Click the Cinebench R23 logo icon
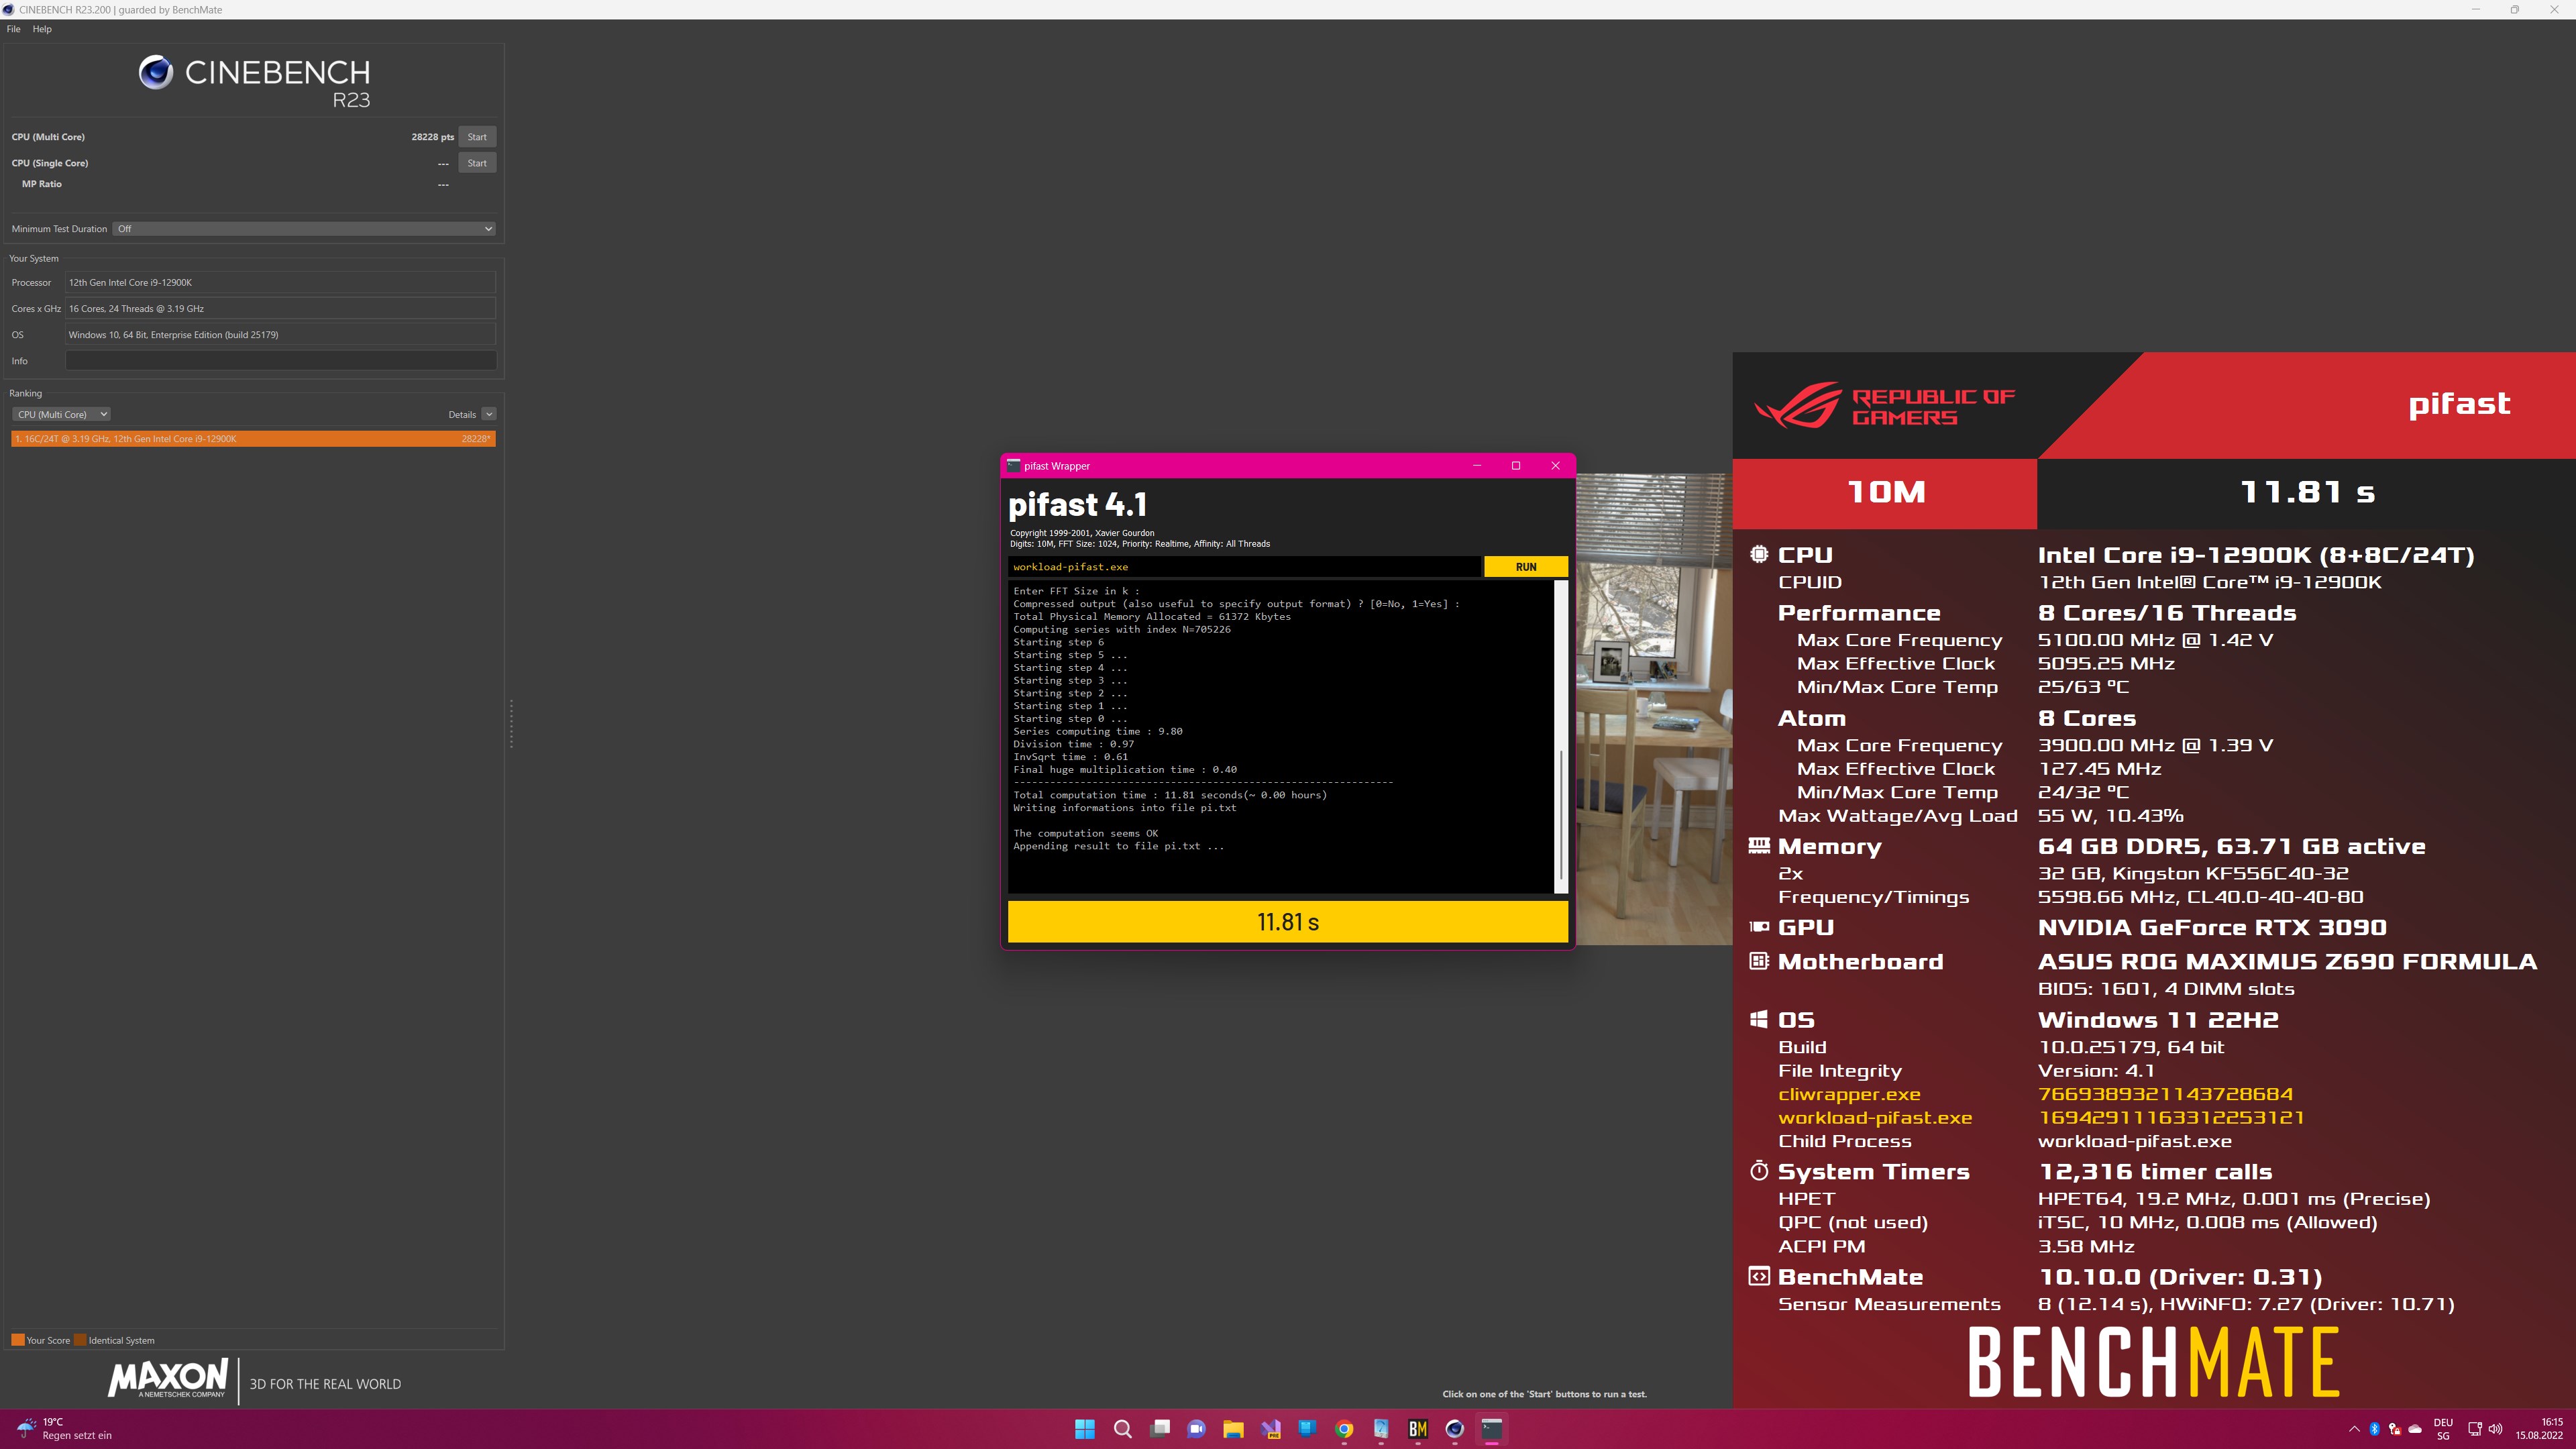The width and height of the screenshot is (2576, 1449). pyautogui.click(x=155, y=73)
